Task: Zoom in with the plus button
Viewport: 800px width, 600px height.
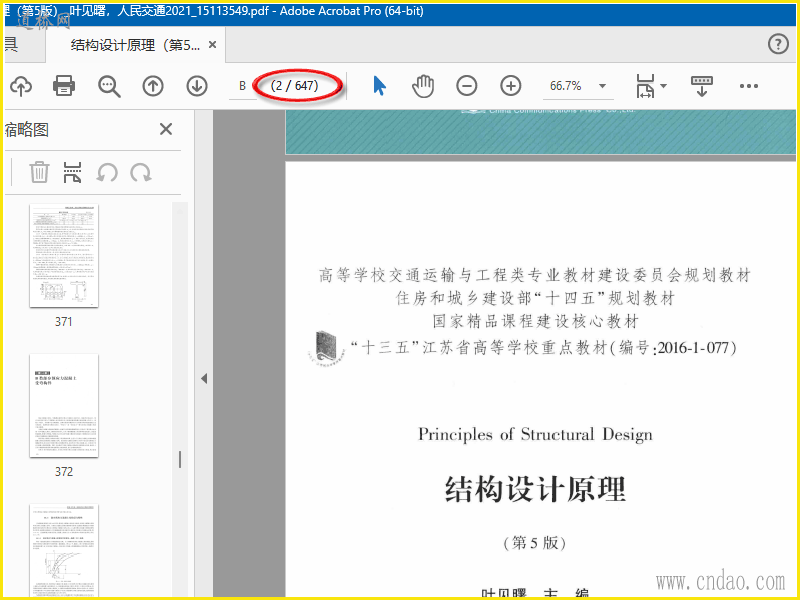Action: click(x=511, y=86)
